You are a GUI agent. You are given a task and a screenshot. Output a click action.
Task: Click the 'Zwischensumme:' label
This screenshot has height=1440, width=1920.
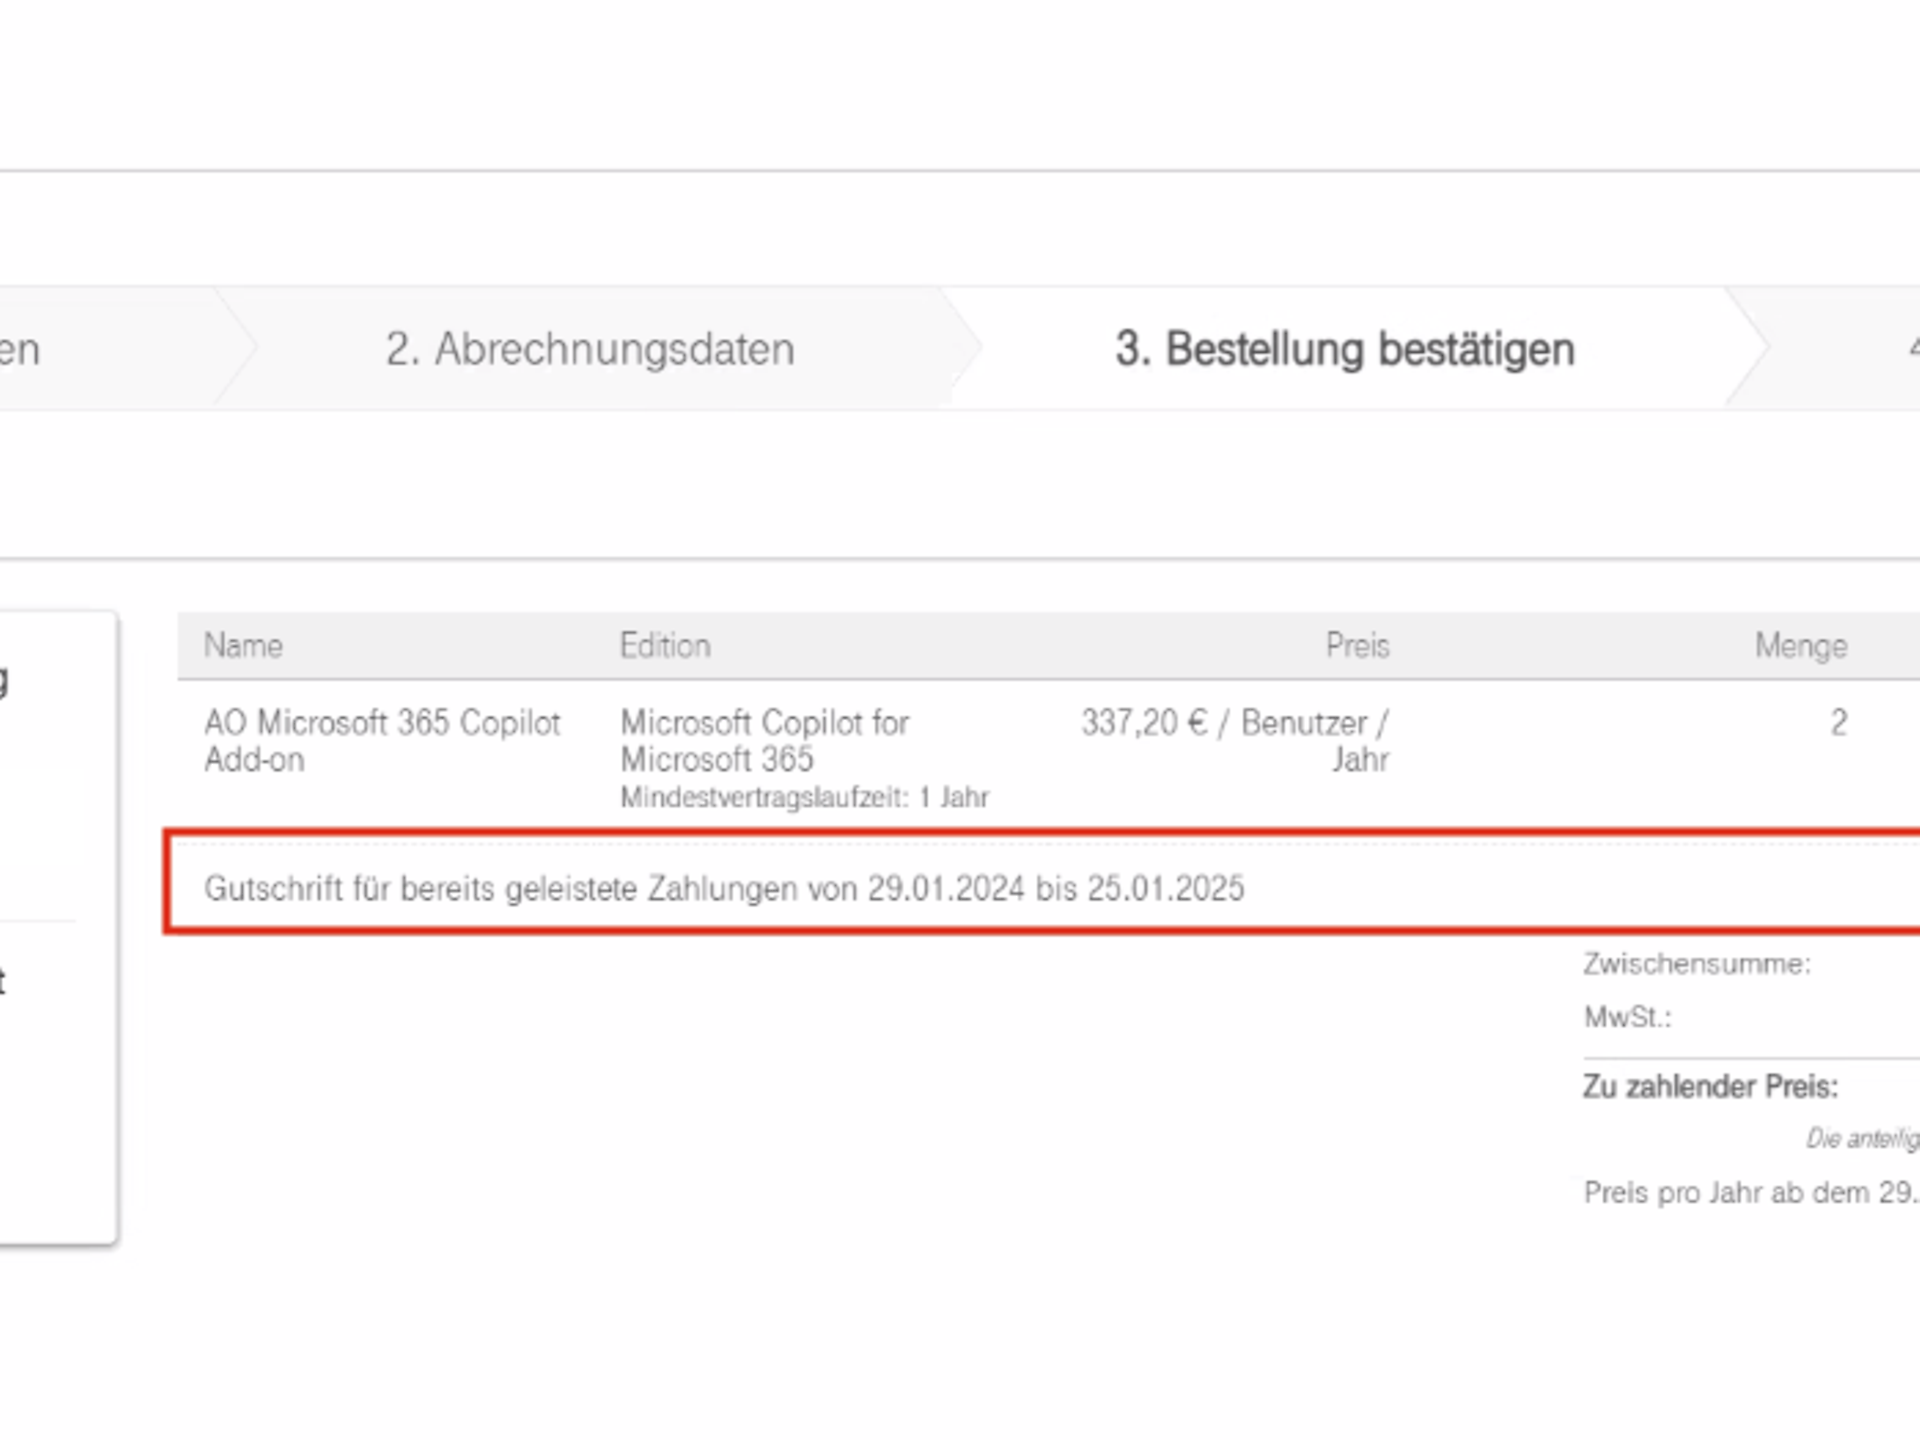(1696, 964)
